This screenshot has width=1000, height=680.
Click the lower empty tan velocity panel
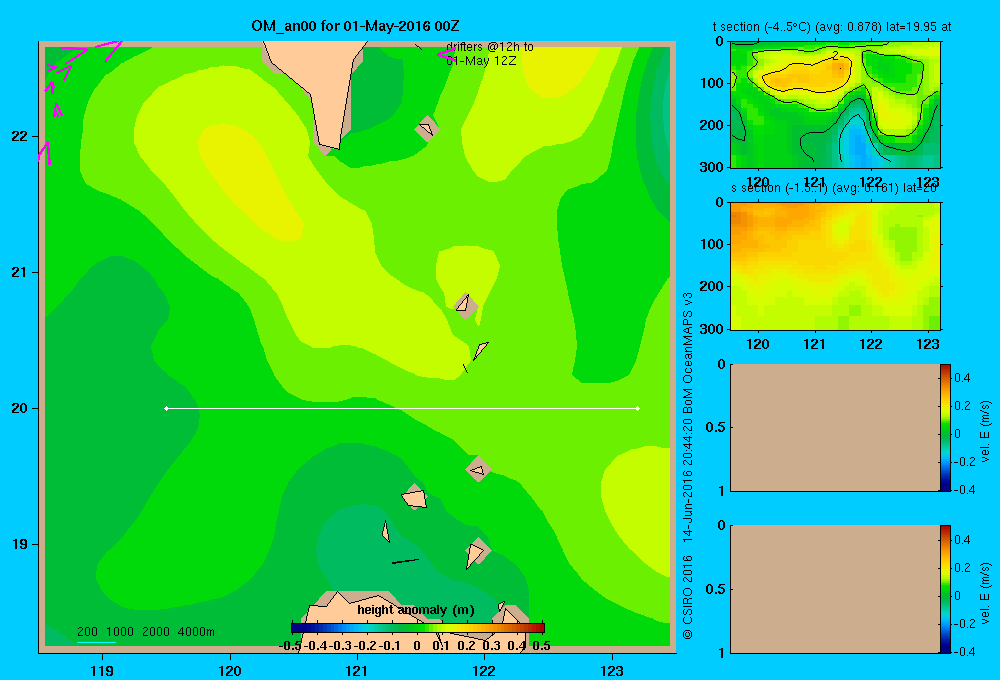[835, 589]
